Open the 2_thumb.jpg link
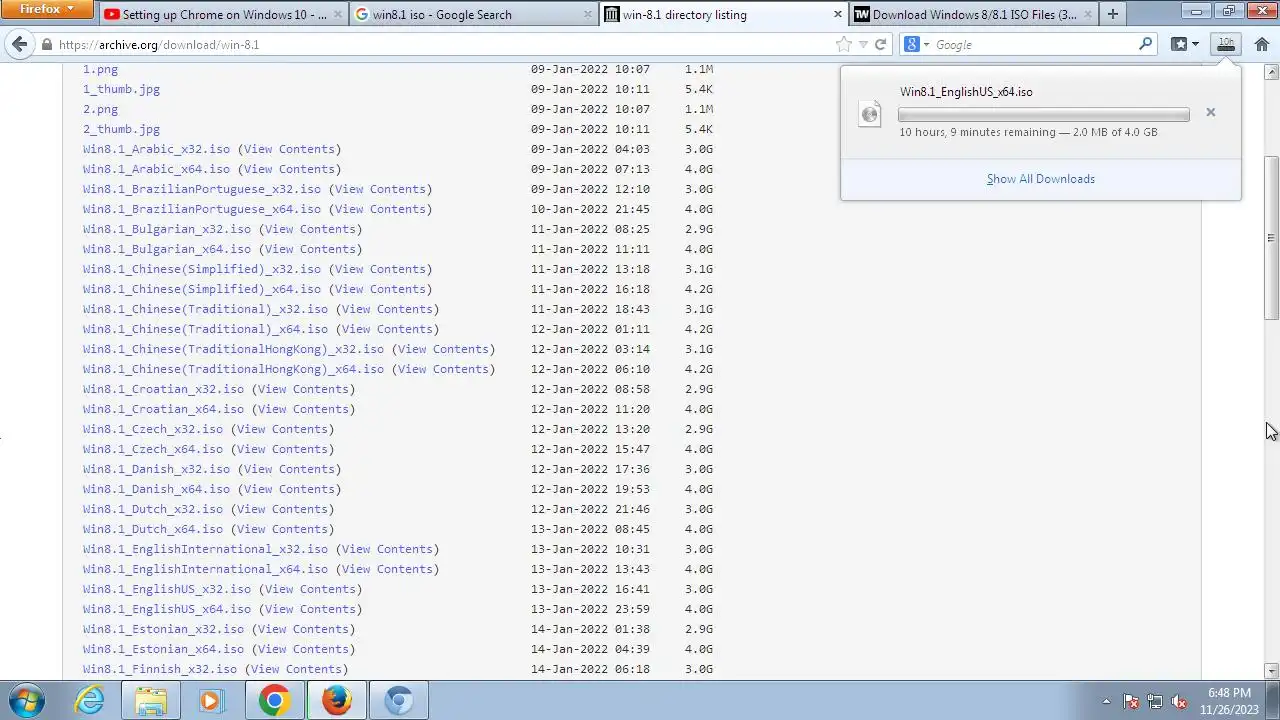Viewport: 1280px width, 720px height. [x=121, y=129]
